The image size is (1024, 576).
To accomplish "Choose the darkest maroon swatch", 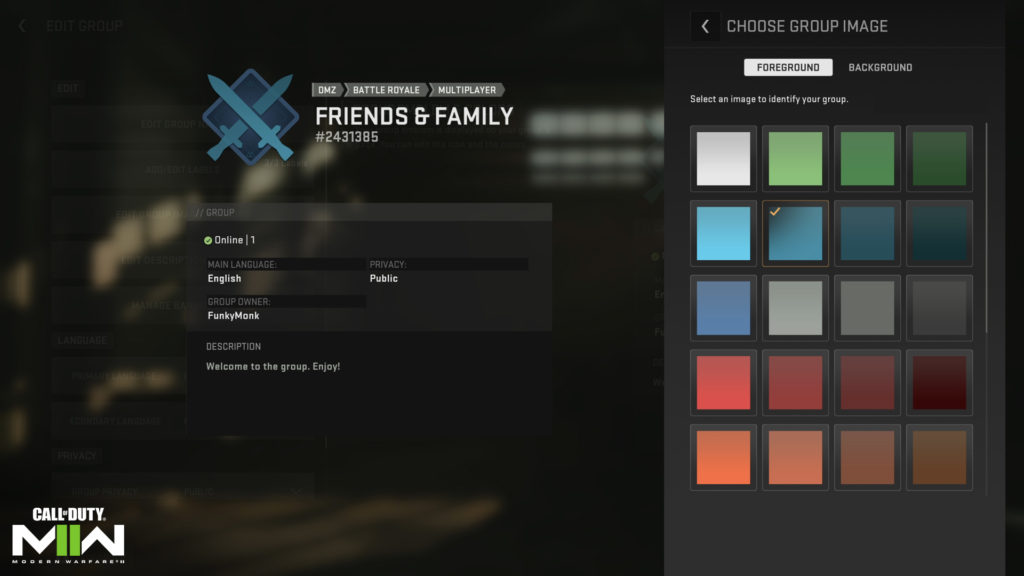I will [x=939, y=382].
